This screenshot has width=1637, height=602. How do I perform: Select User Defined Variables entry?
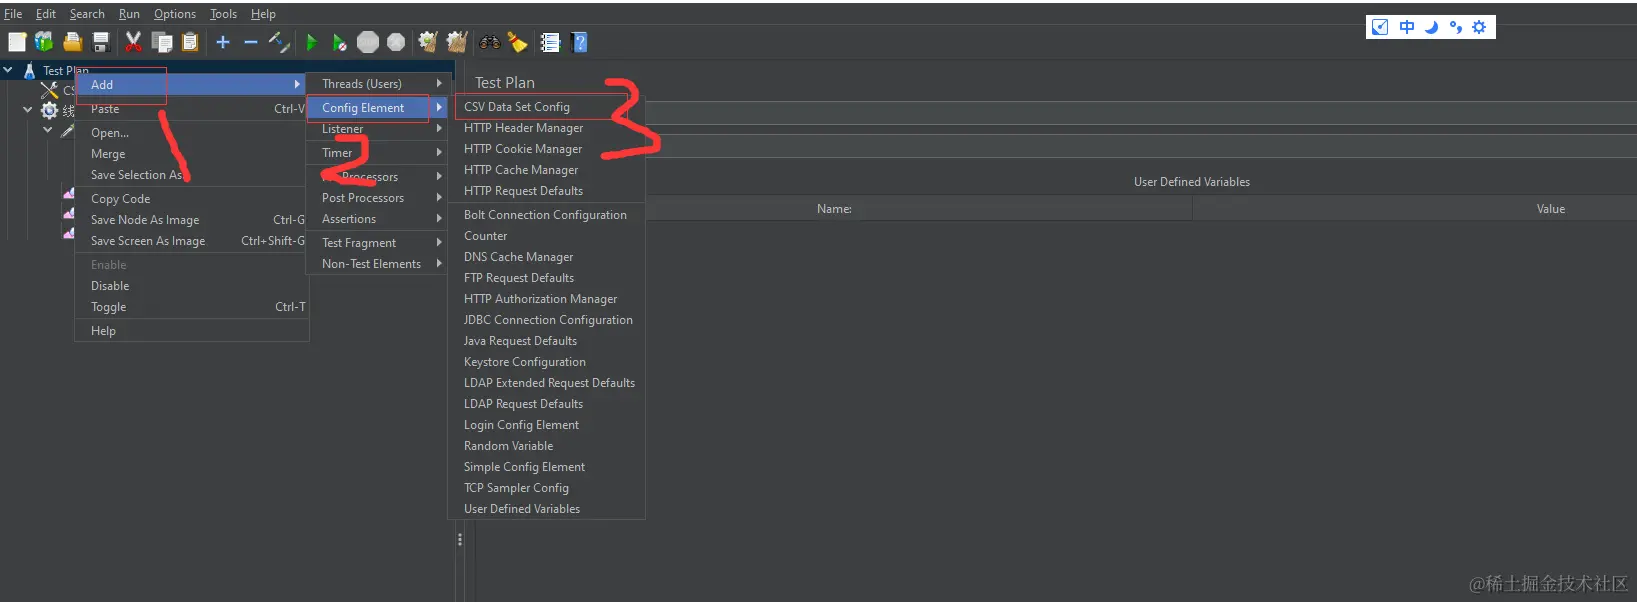click(546, 509)
